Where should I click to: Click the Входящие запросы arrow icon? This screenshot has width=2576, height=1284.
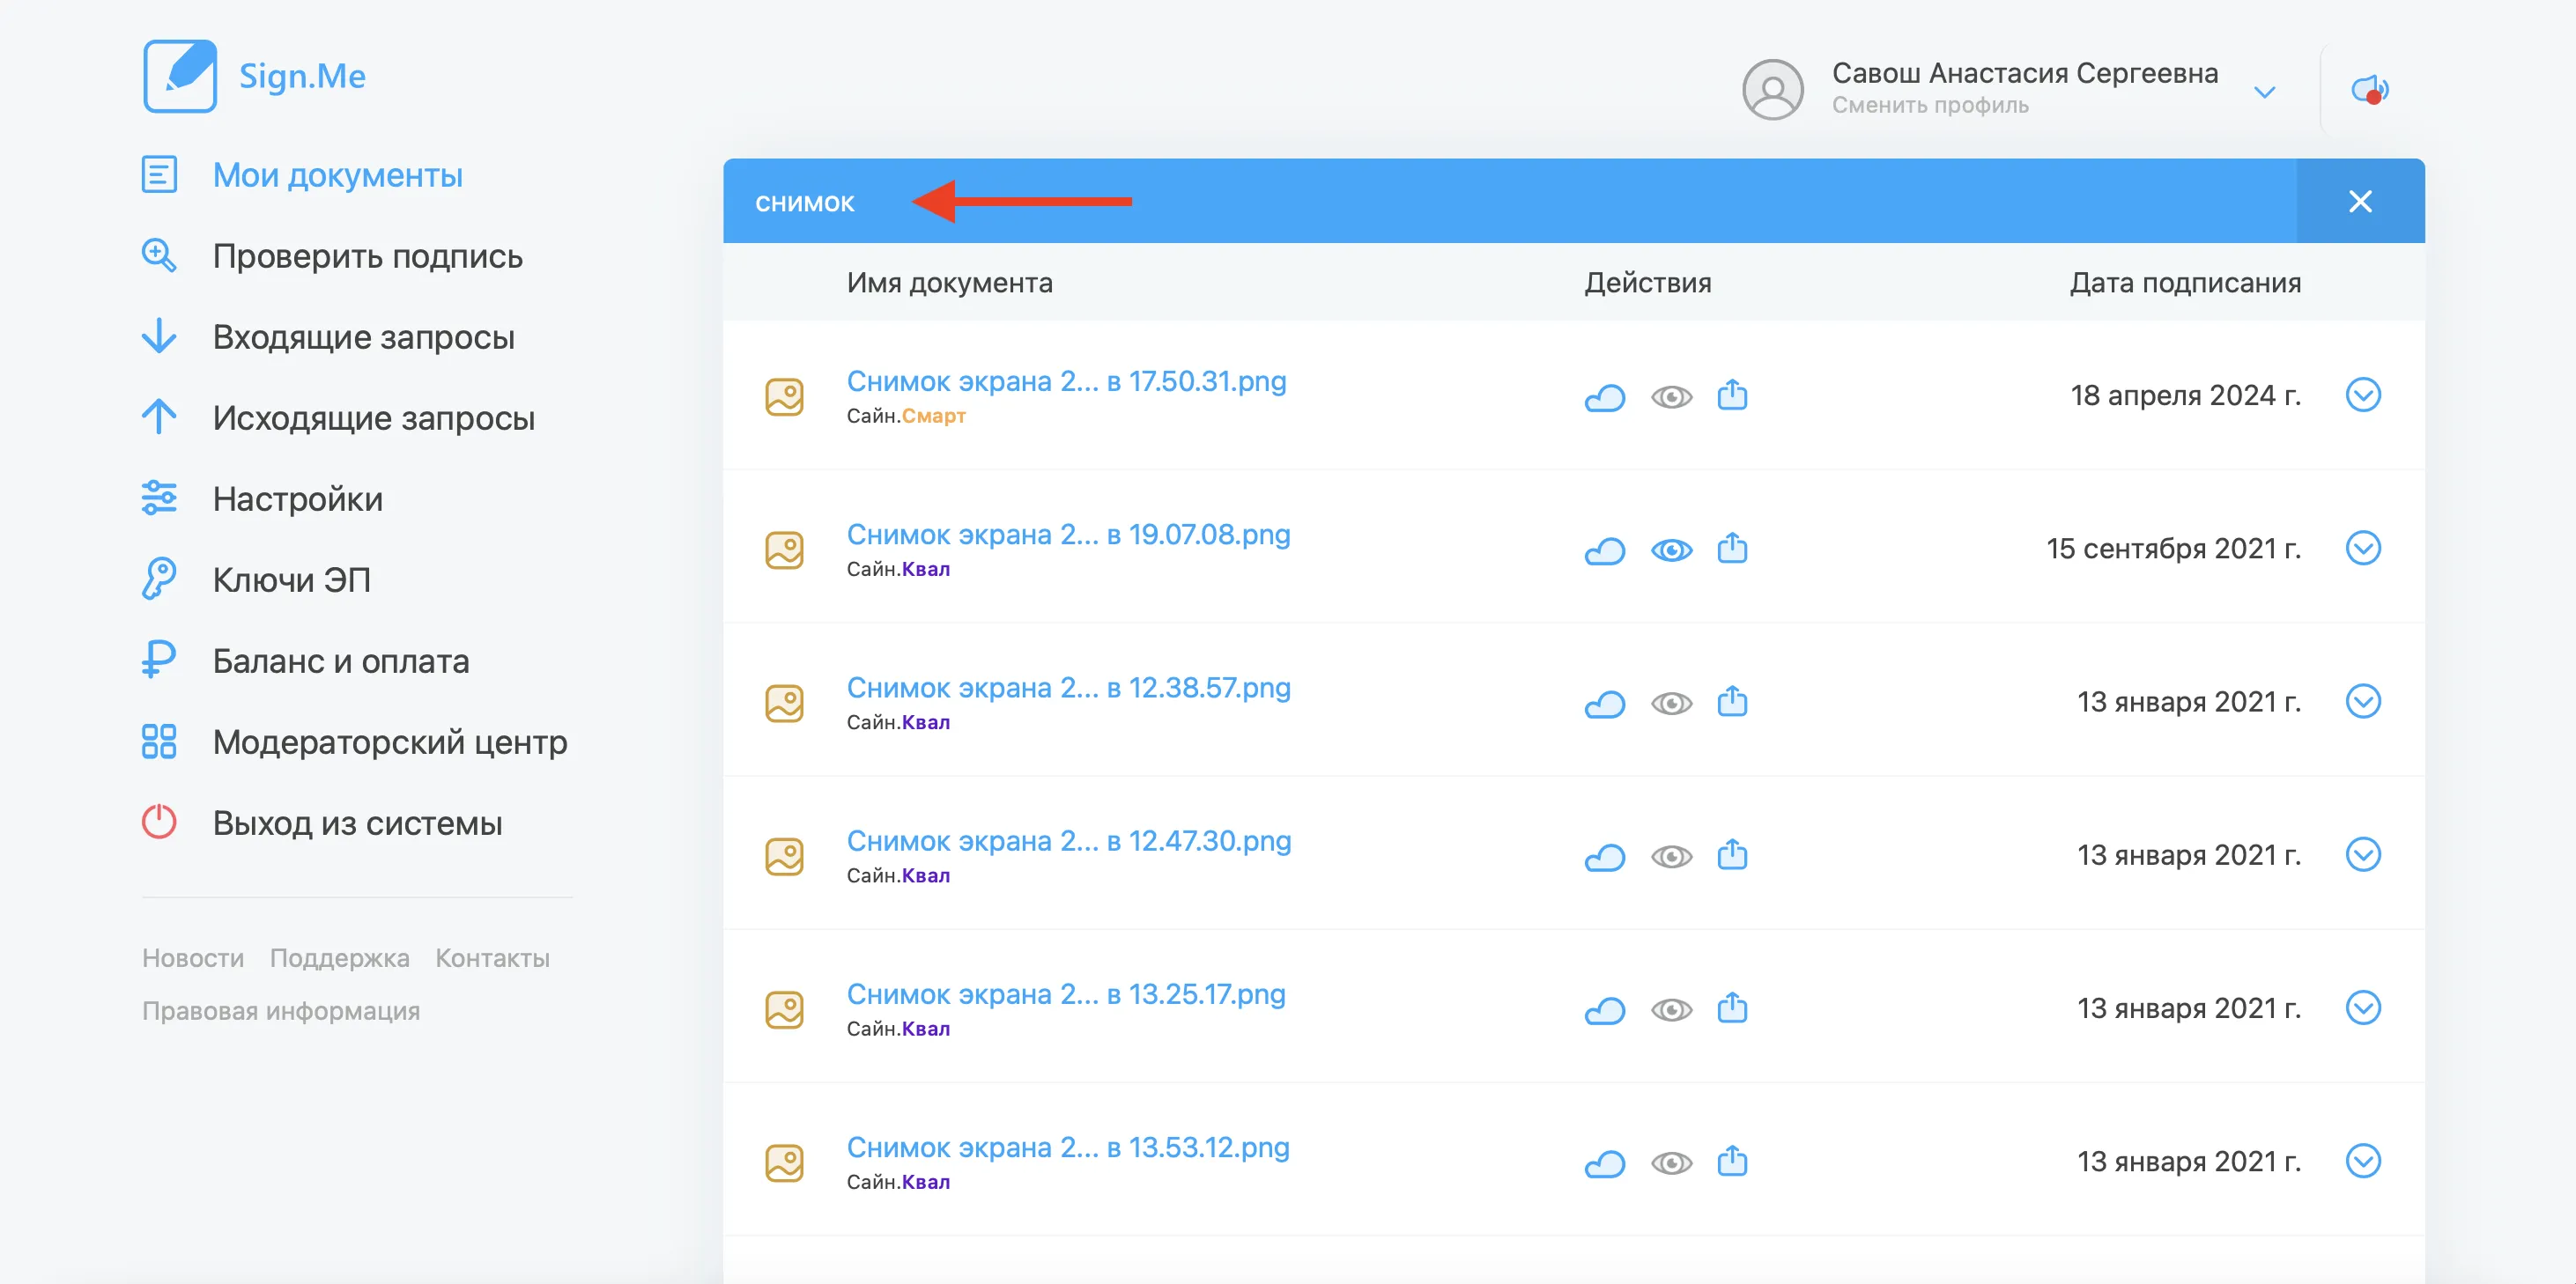coord(159,336)
